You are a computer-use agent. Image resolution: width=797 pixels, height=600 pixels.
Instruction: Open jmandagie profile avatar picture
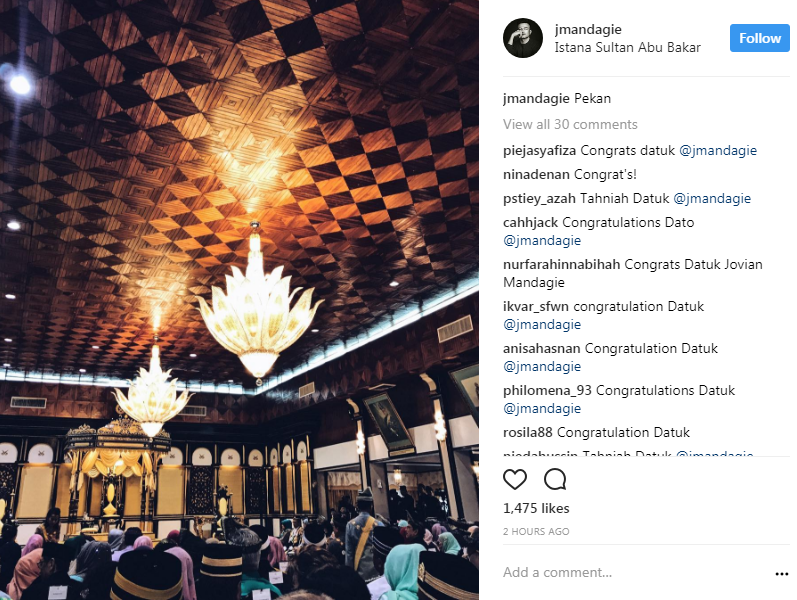coord(523,38)
